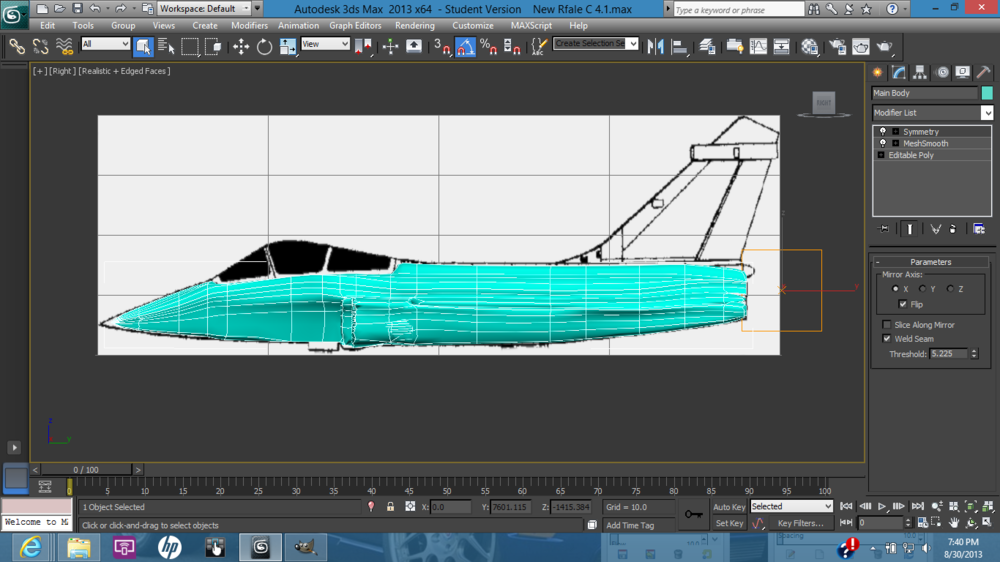Toggle the Angle Snap icon
The height and width of the screenshot is (562, 1000).
tap(466, 46)
